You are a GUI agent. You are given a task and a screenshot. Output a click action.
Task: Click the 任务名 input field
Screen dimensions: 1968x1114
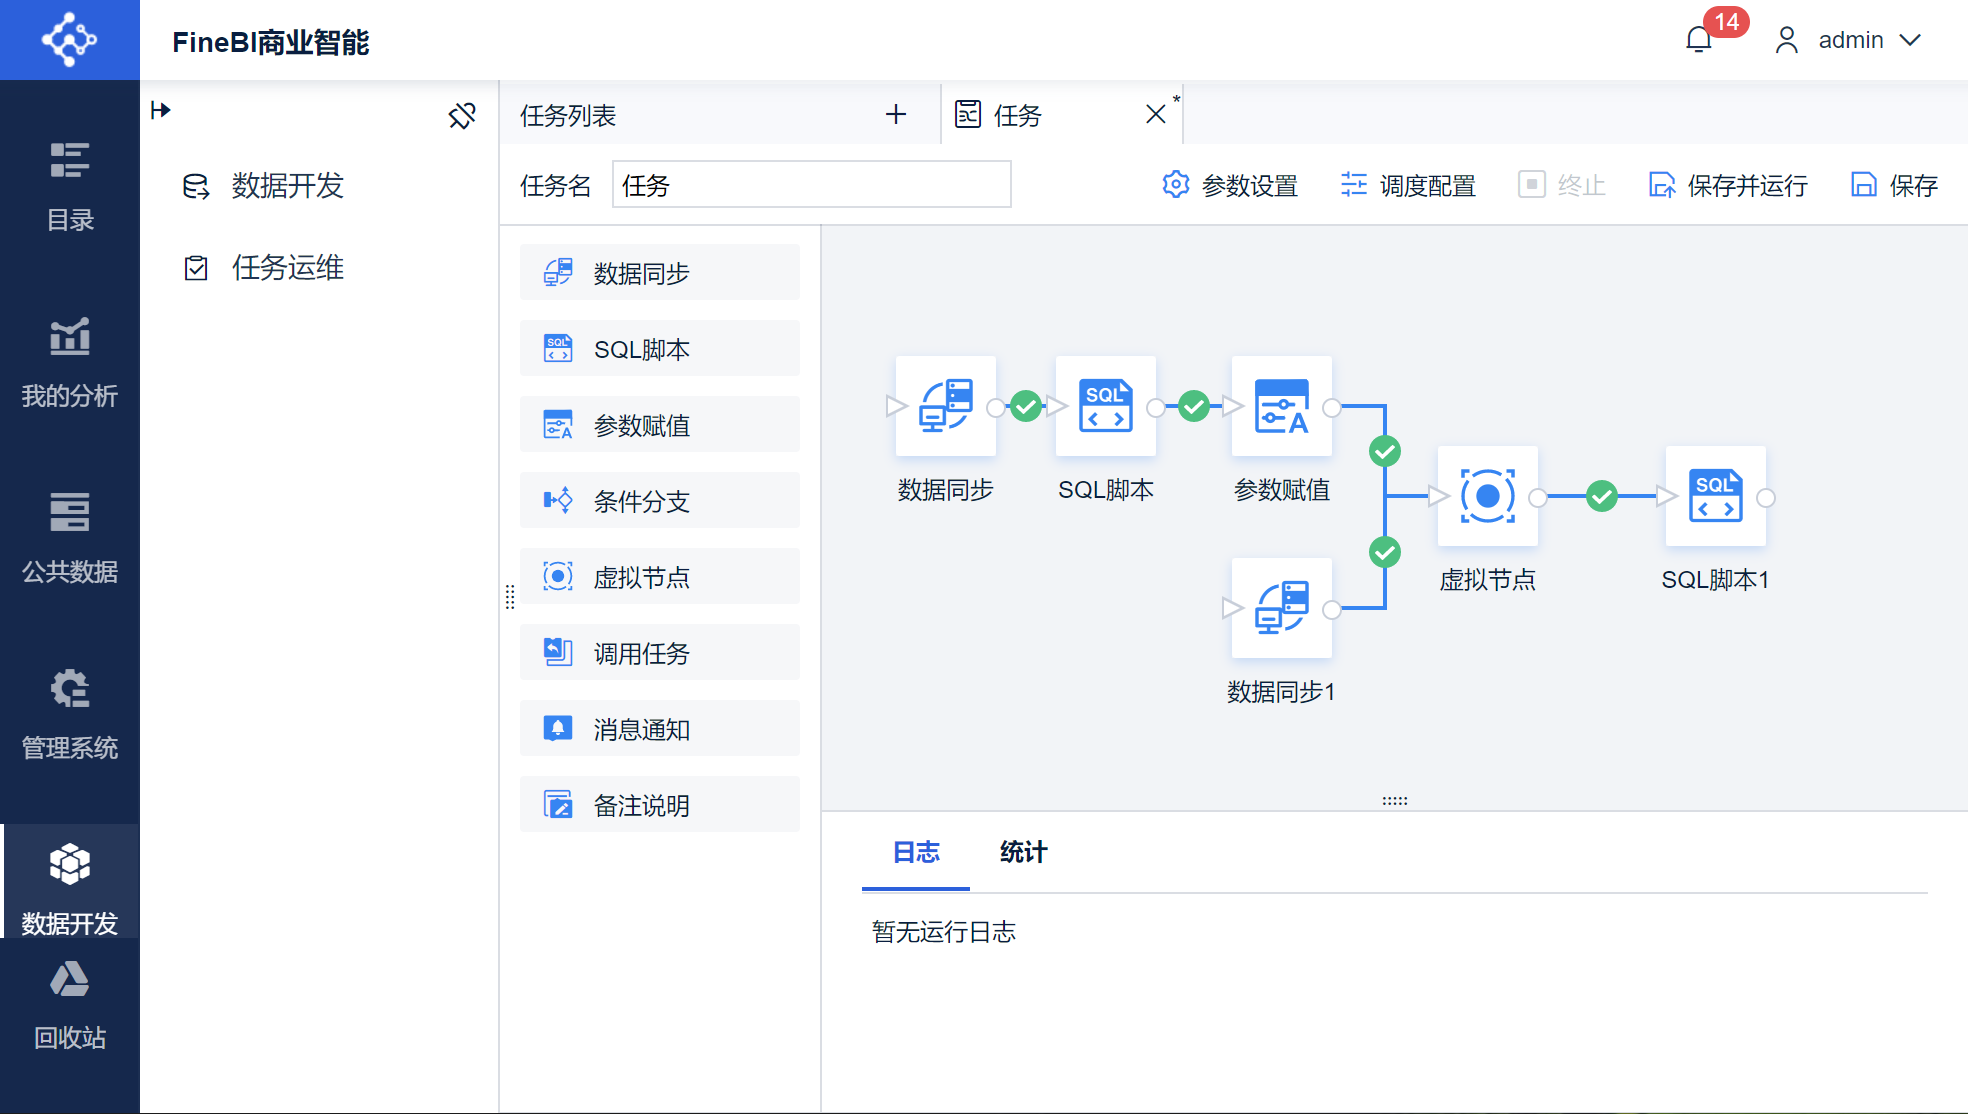(811, 185)
